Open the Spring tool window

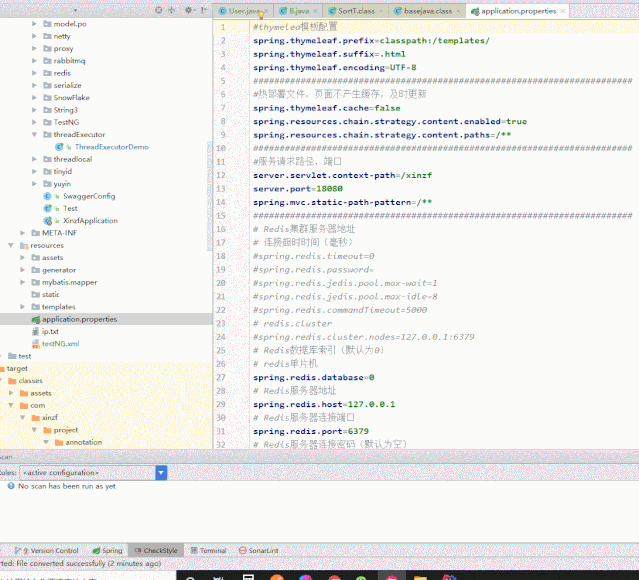tap(111, 550)
